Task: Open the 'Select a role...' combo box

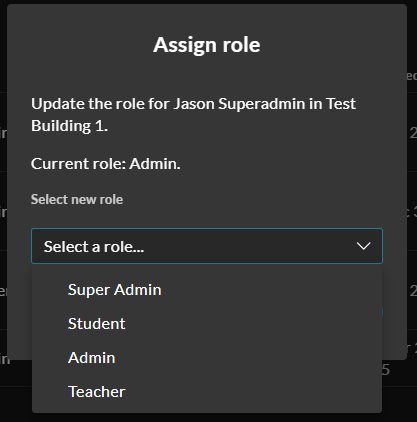Action: [x=207, y=246]
